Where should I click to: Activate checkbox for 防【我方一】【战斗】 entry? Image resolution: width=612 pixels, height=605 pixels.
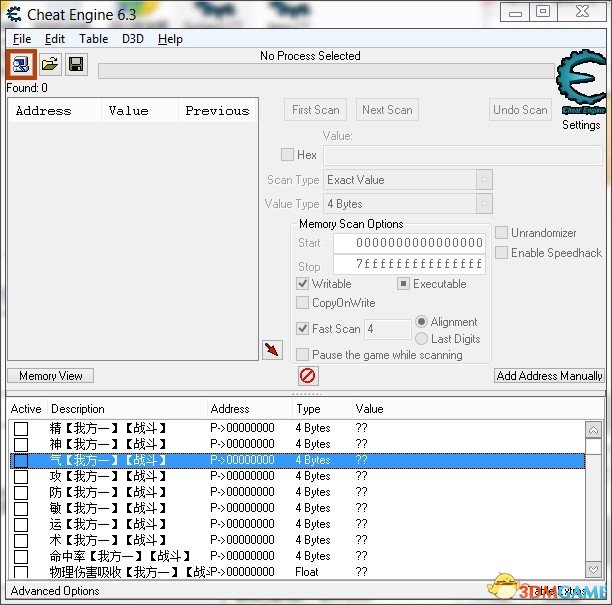click(21, 492)
